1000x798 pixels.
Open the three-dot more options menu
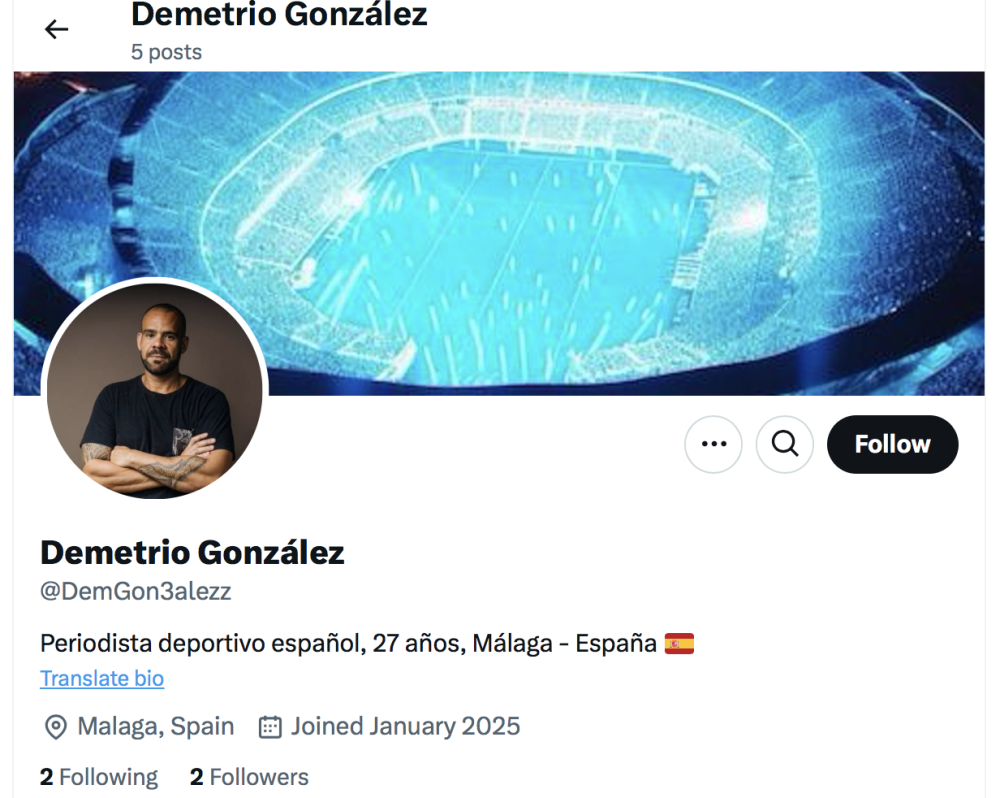point(713,444)
